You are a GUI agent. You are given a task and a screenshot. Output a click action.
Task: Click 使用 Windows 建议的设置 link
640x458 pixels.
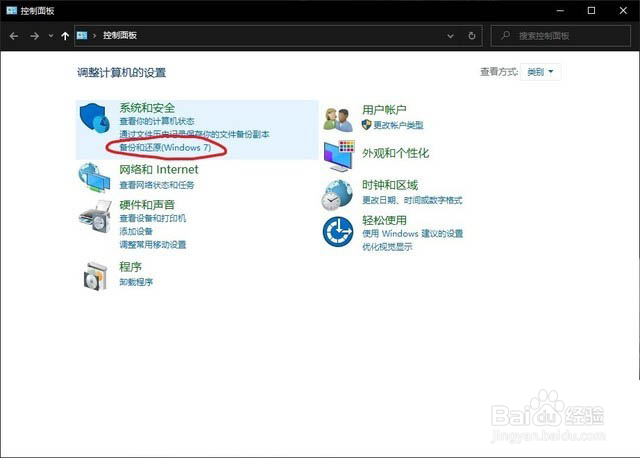[413, 233]
